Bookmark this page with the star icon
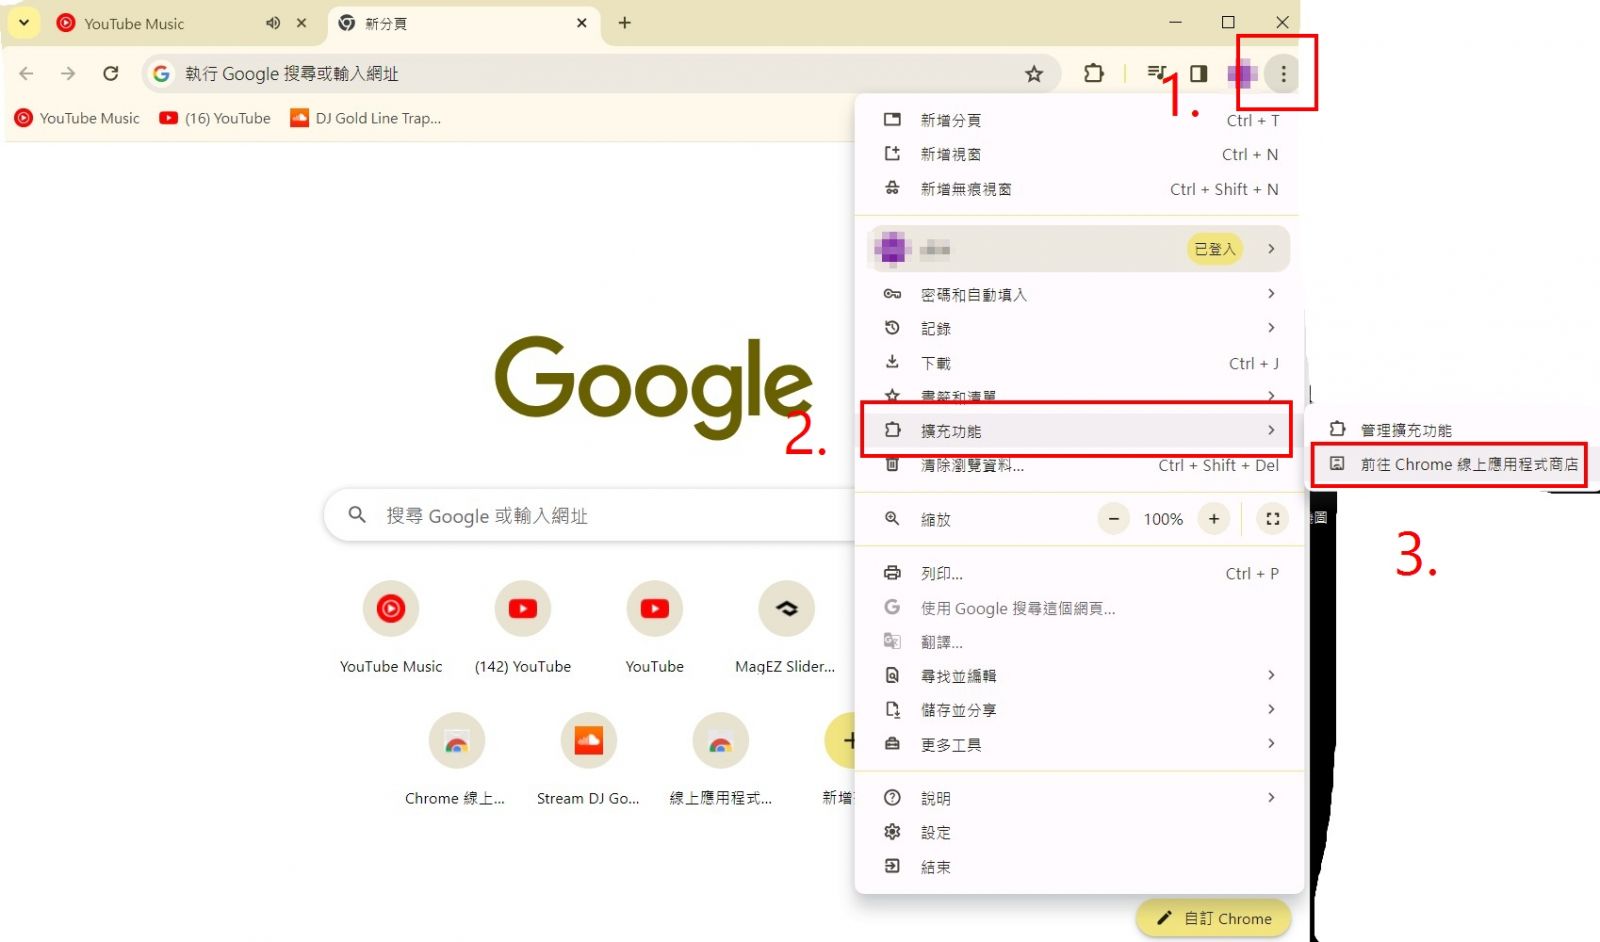 click(x=1034, y=74)
